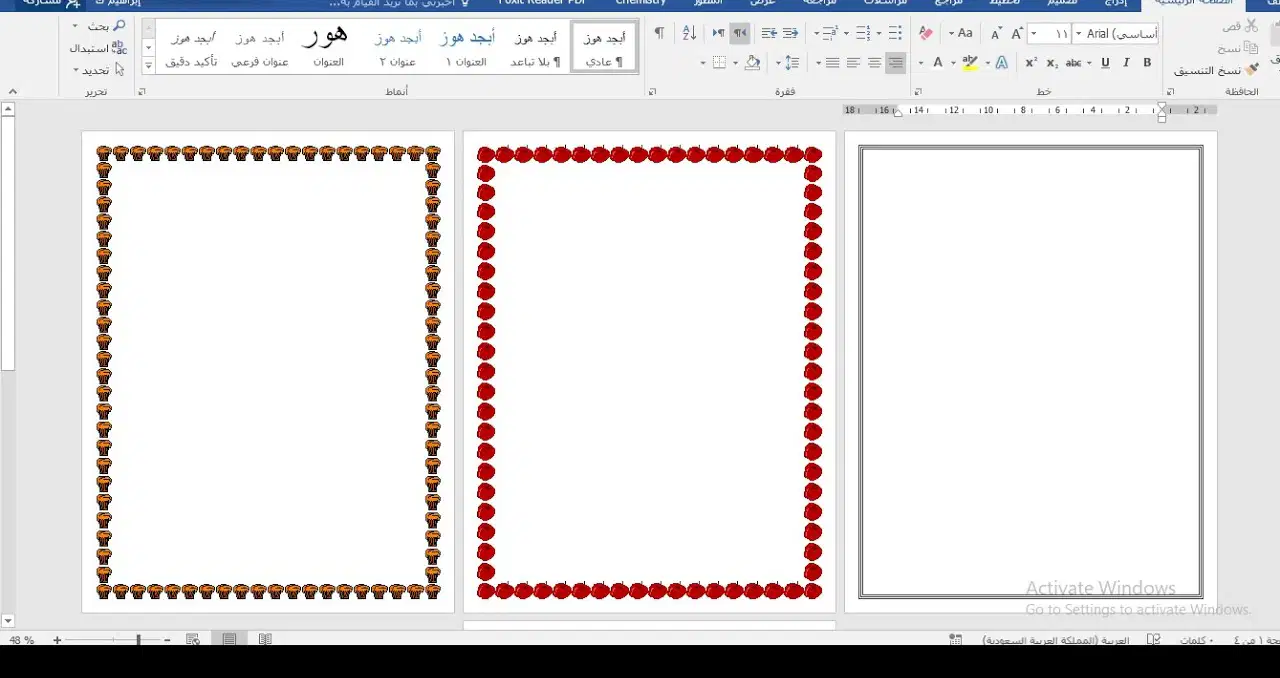
Task: Click the Borders grid icon
Action: 719,63
